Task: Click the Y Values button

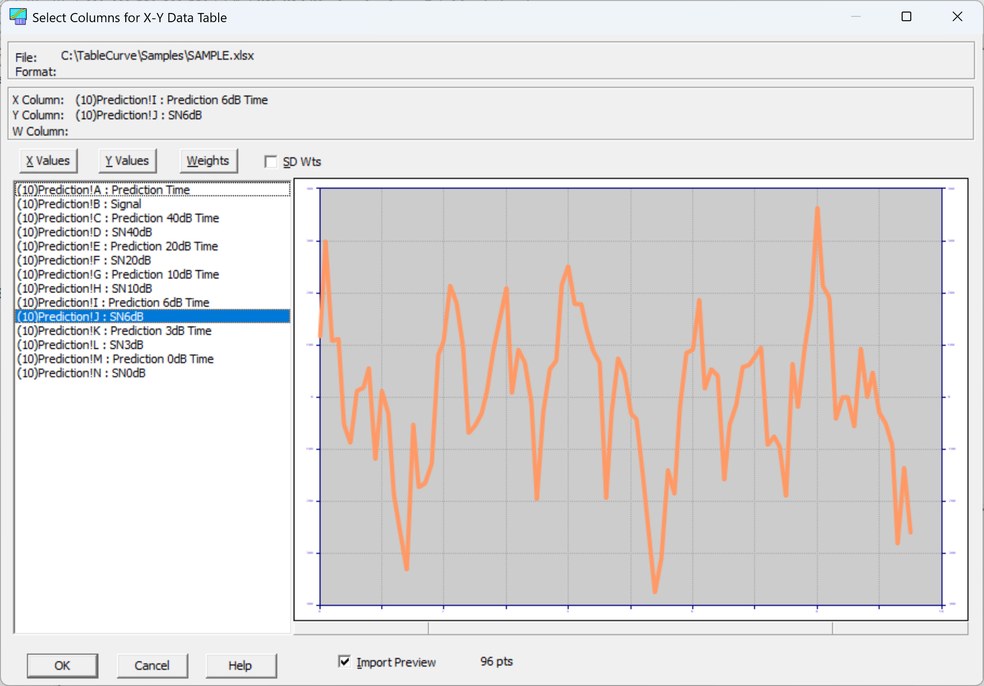Action: point(127,161)
